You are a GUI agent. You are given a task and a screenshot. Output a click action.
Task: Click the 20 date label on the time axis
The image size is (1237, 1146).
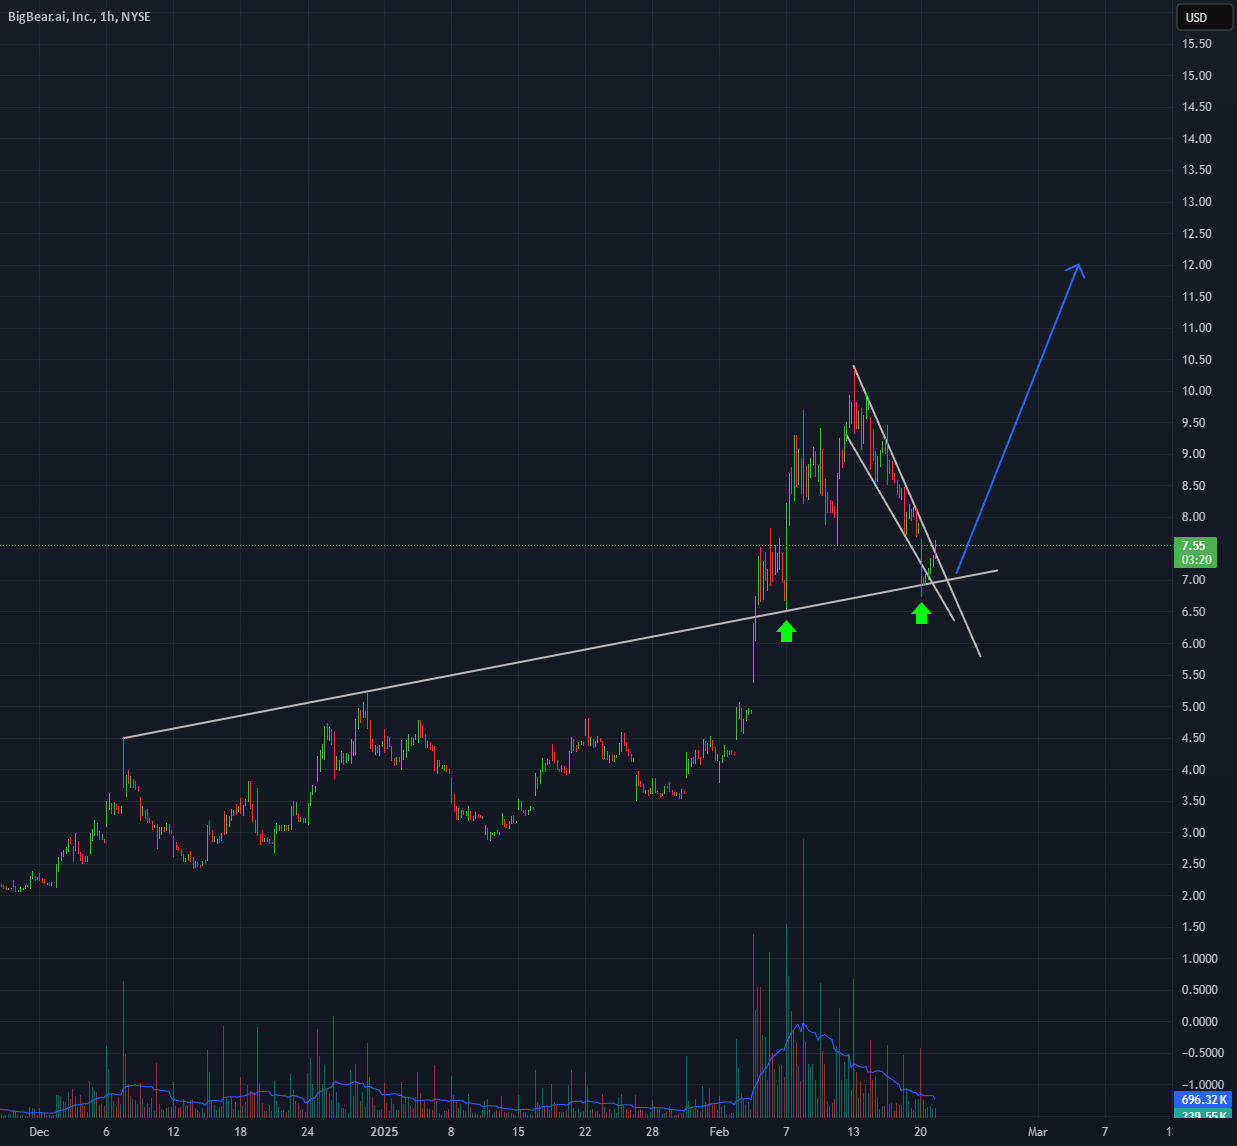click(920, 1132)
